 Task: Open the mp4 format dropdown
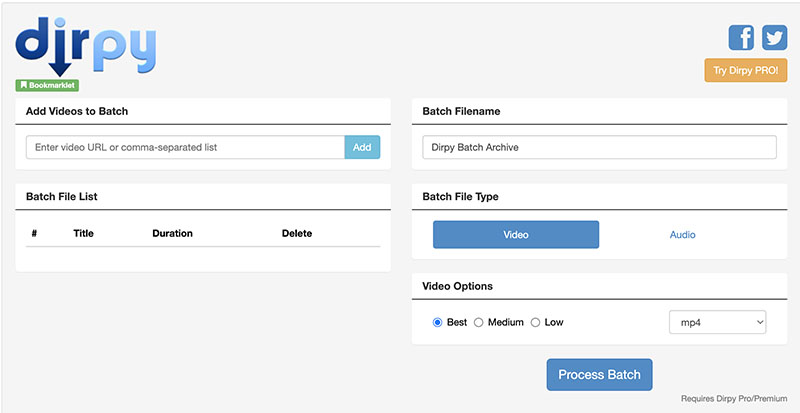(x=717, y=322)
